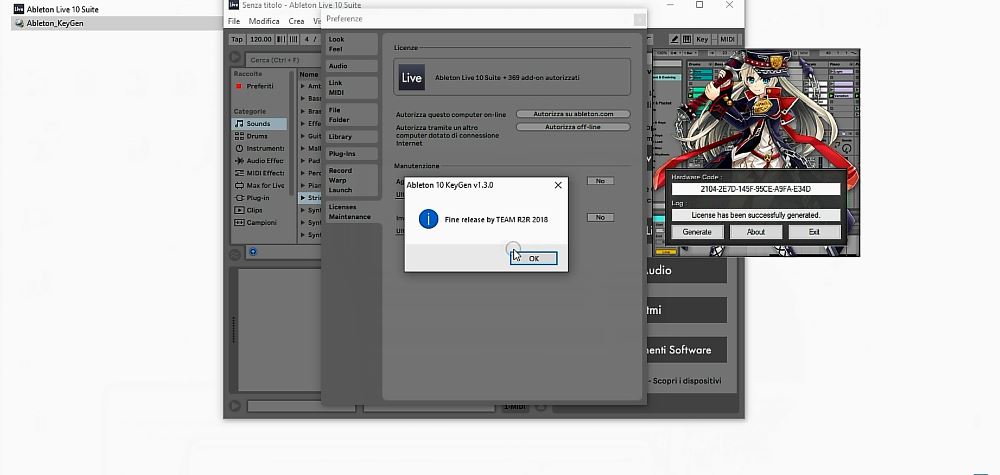Click the Live icon in title bar

point(234,5)
